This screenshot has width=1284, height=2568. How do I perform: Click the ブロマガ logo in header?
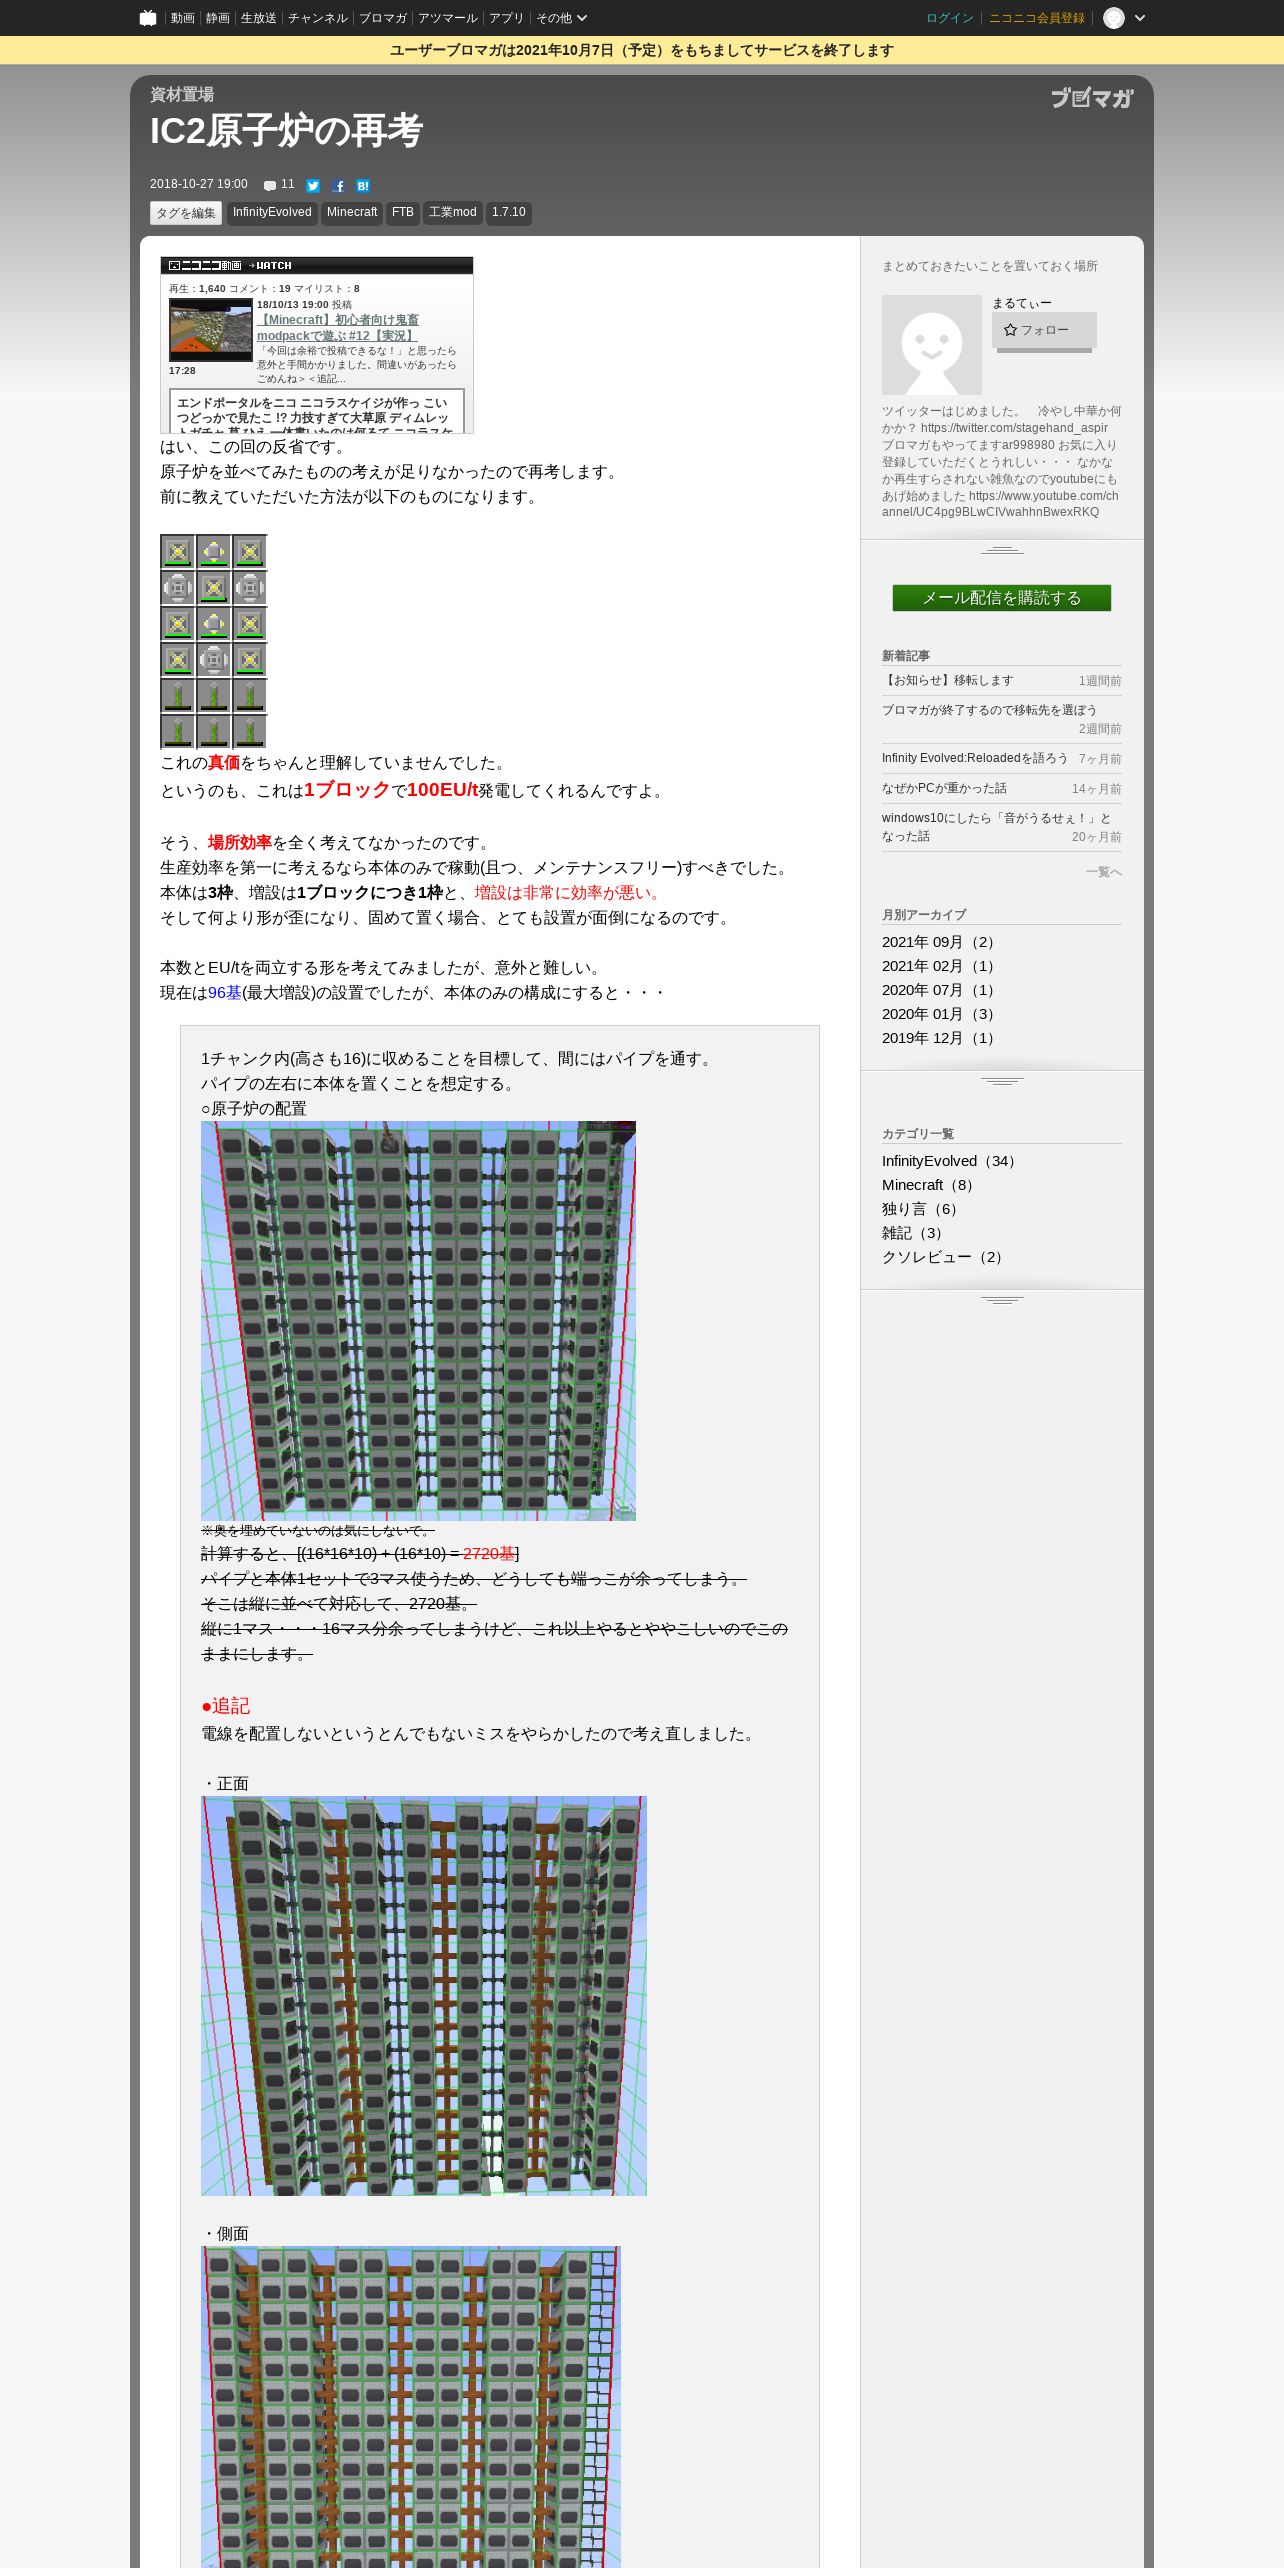(1092, 98)
